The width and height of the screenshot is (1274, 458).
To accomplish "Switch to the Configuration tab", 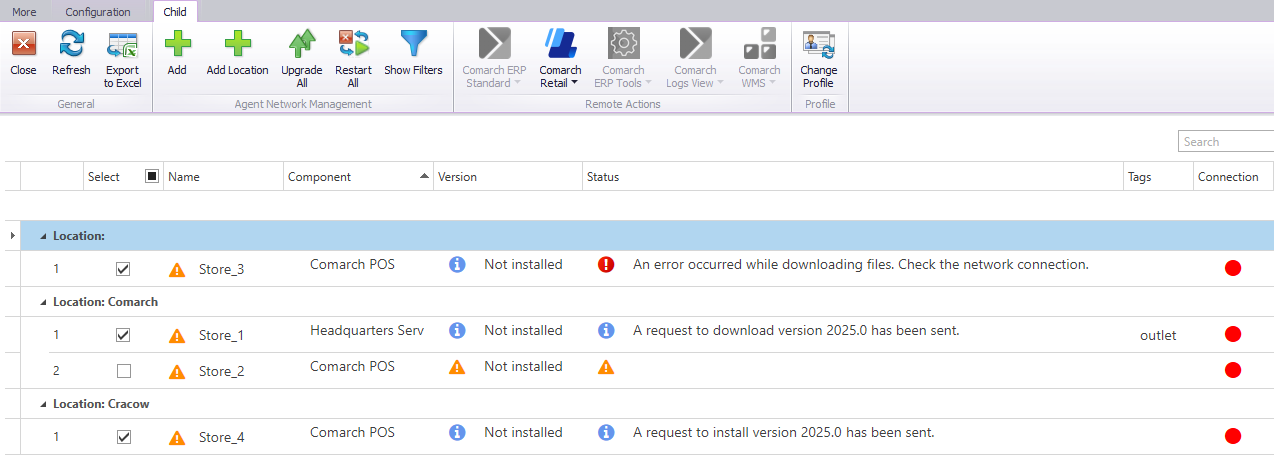I will (98, 12).
